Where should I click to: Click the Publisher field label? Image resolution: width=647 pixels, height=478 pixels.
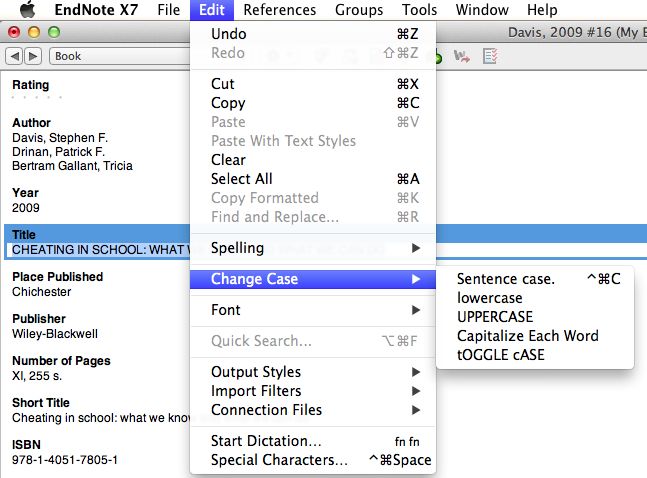(x=39, y=319)
